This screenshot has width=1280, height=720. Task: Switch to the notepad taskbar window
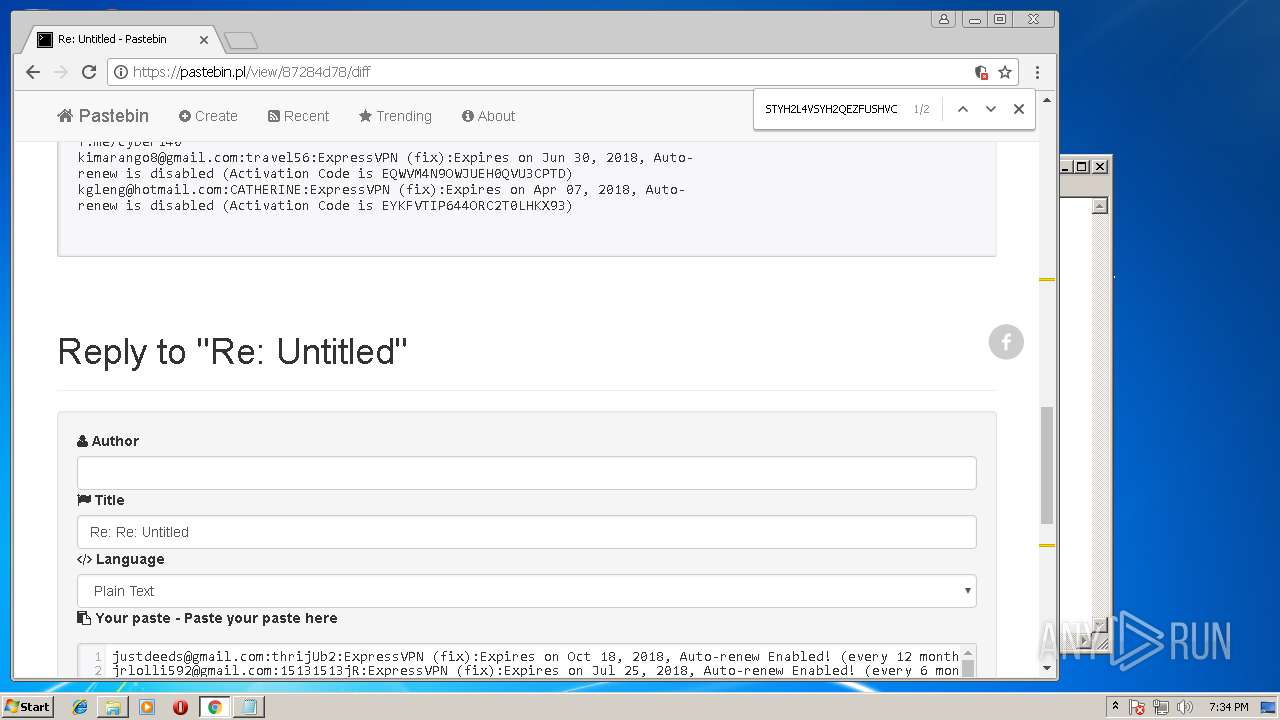(247, 707)
